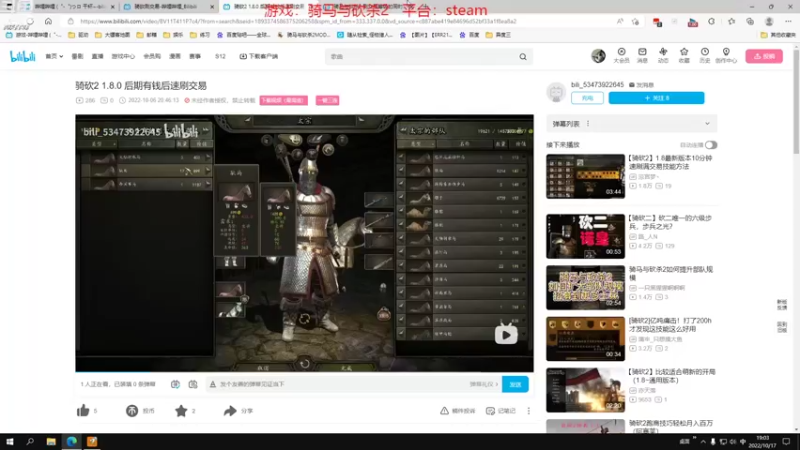800x450 pixels.
Task: Open the 创作中心 creator center icon
Action: (726, 55)
